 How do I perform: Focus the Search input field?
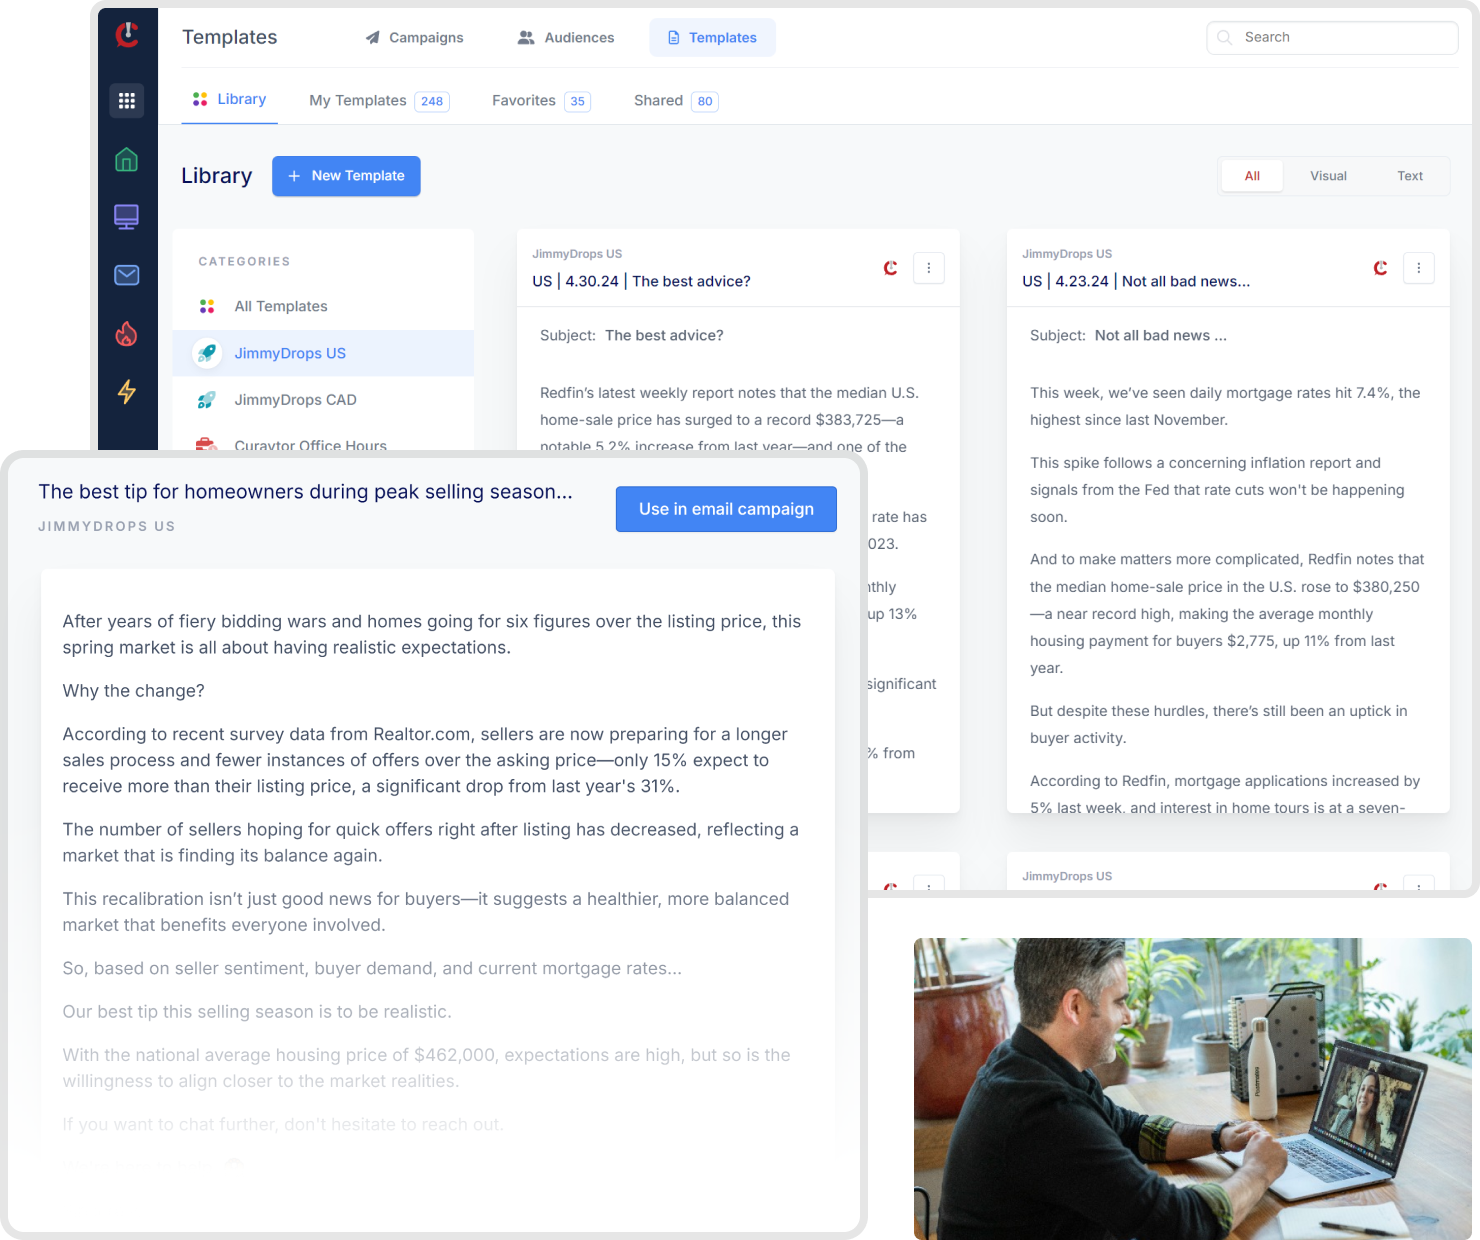pos(1332,38)
